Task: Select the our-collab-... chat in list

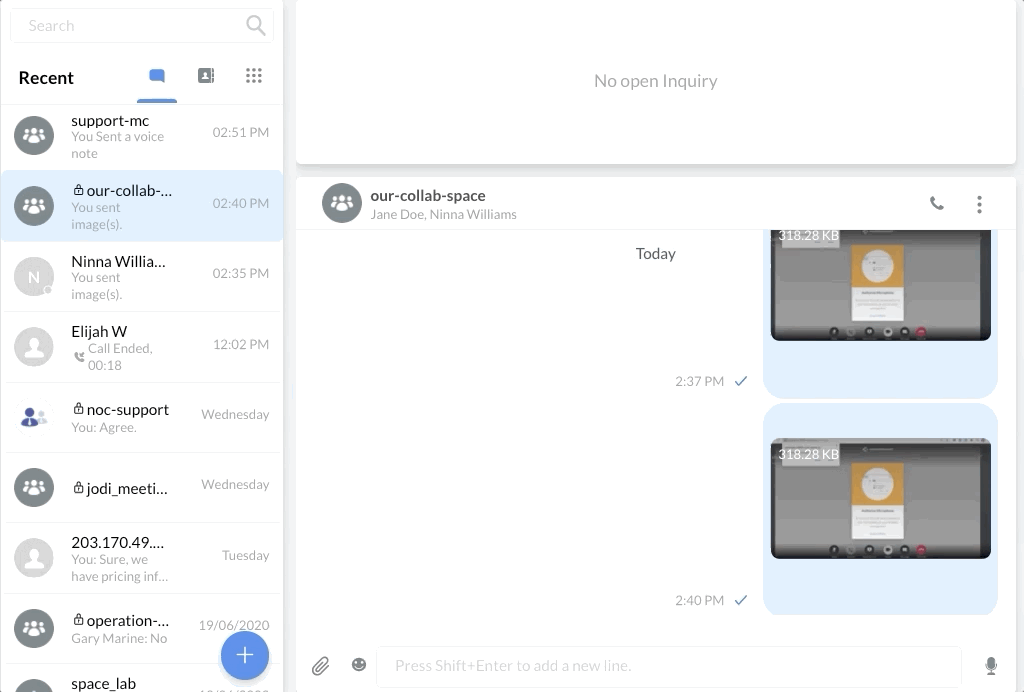Action: 142,206
